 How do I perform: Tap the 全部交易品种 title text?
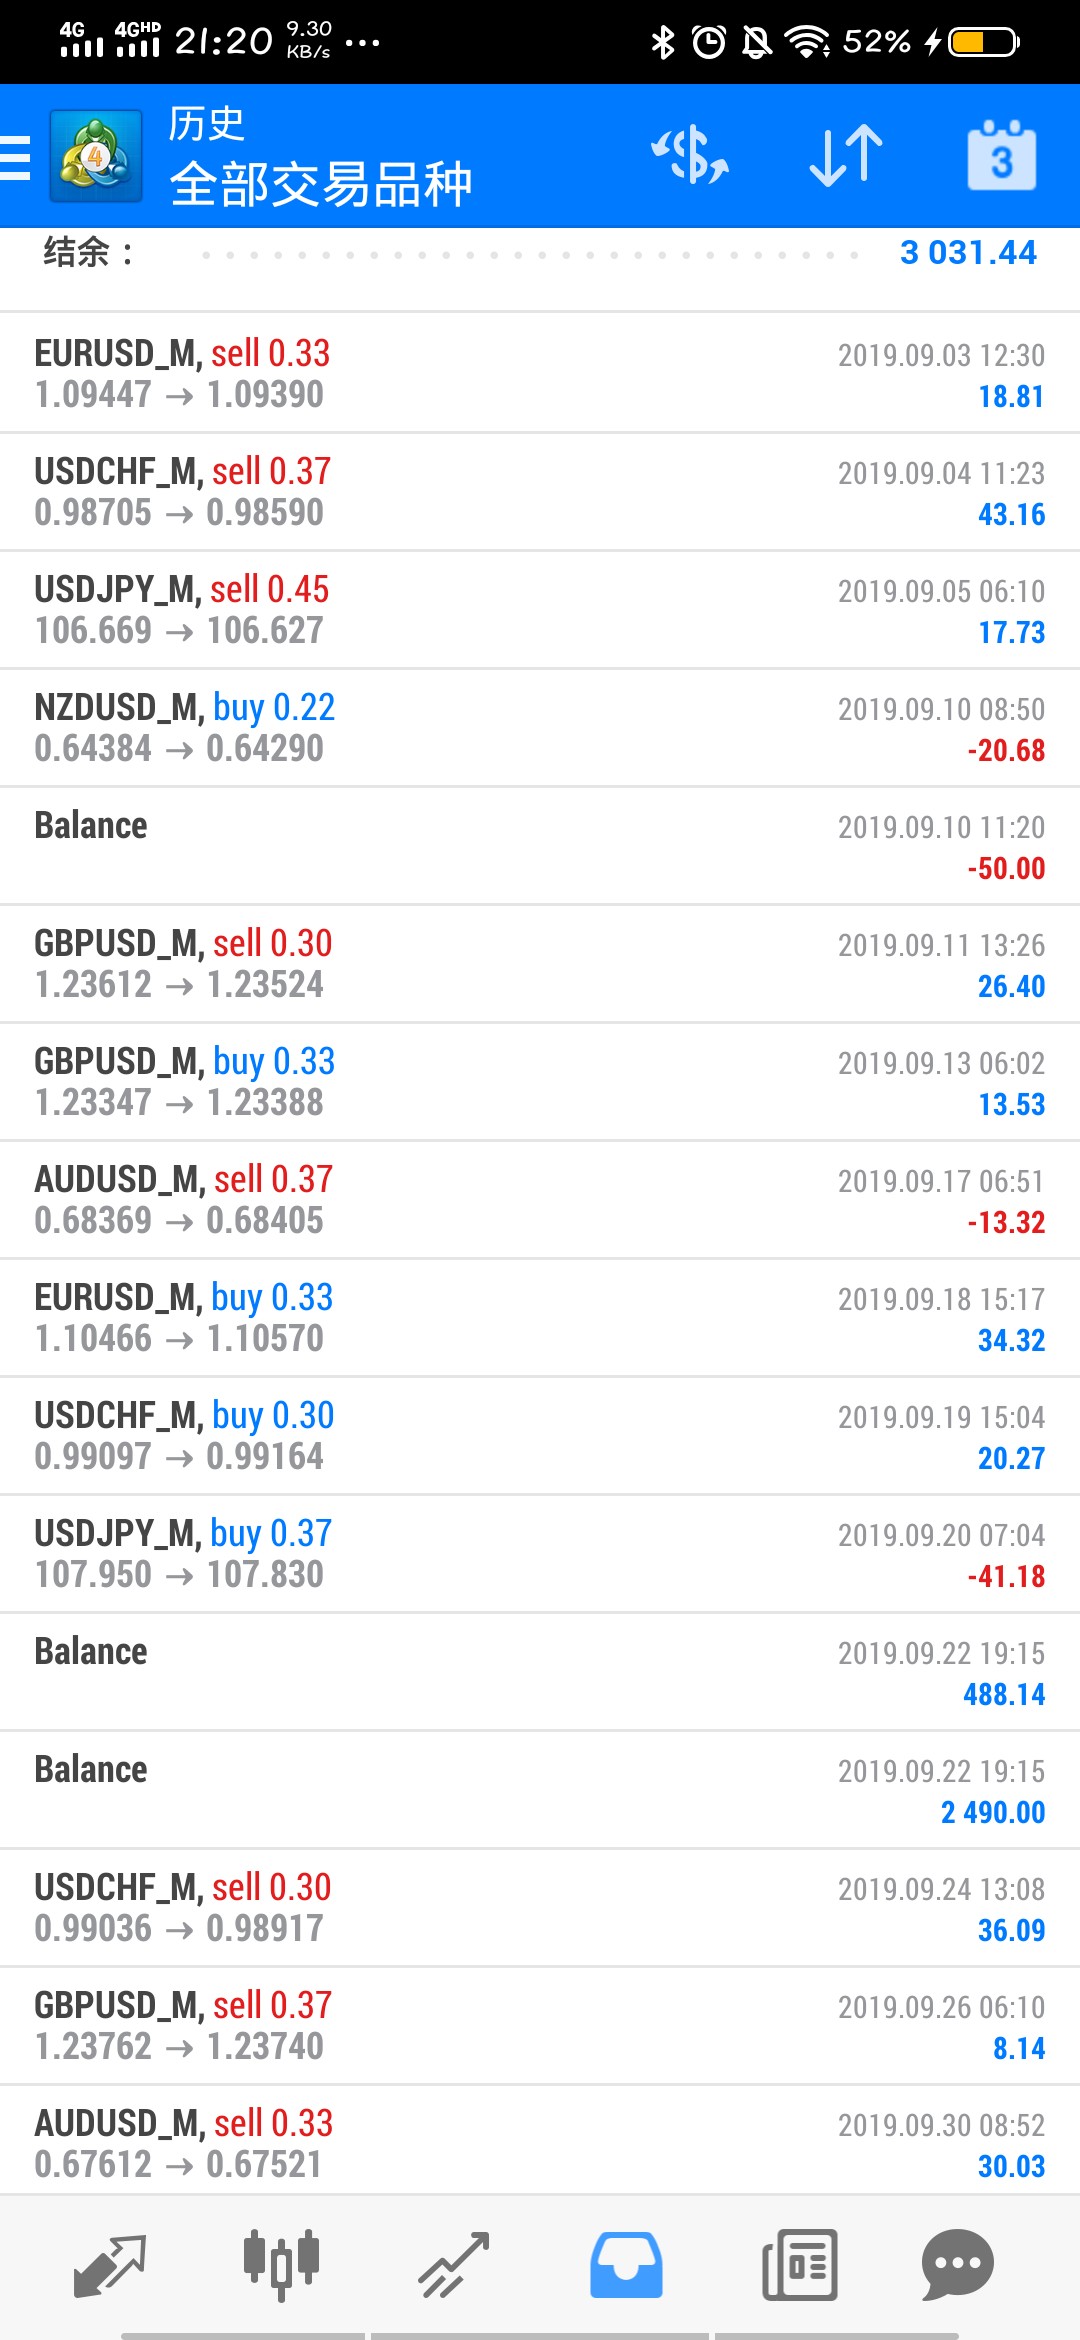tap(320, 184)
